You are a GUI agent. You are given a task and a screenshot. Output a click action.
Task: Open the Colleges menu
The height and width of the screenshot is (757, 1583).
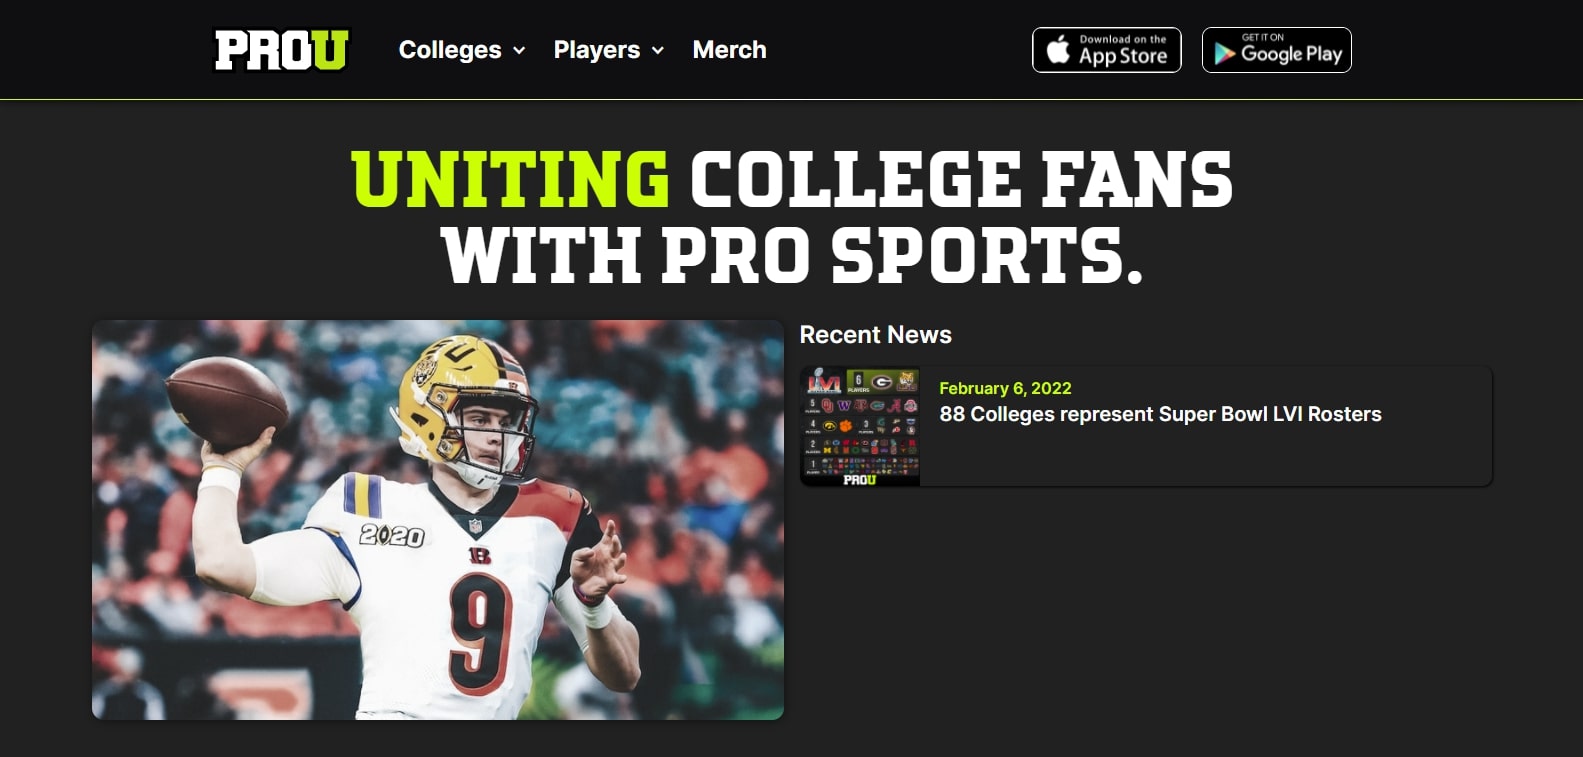click(450, 50)
